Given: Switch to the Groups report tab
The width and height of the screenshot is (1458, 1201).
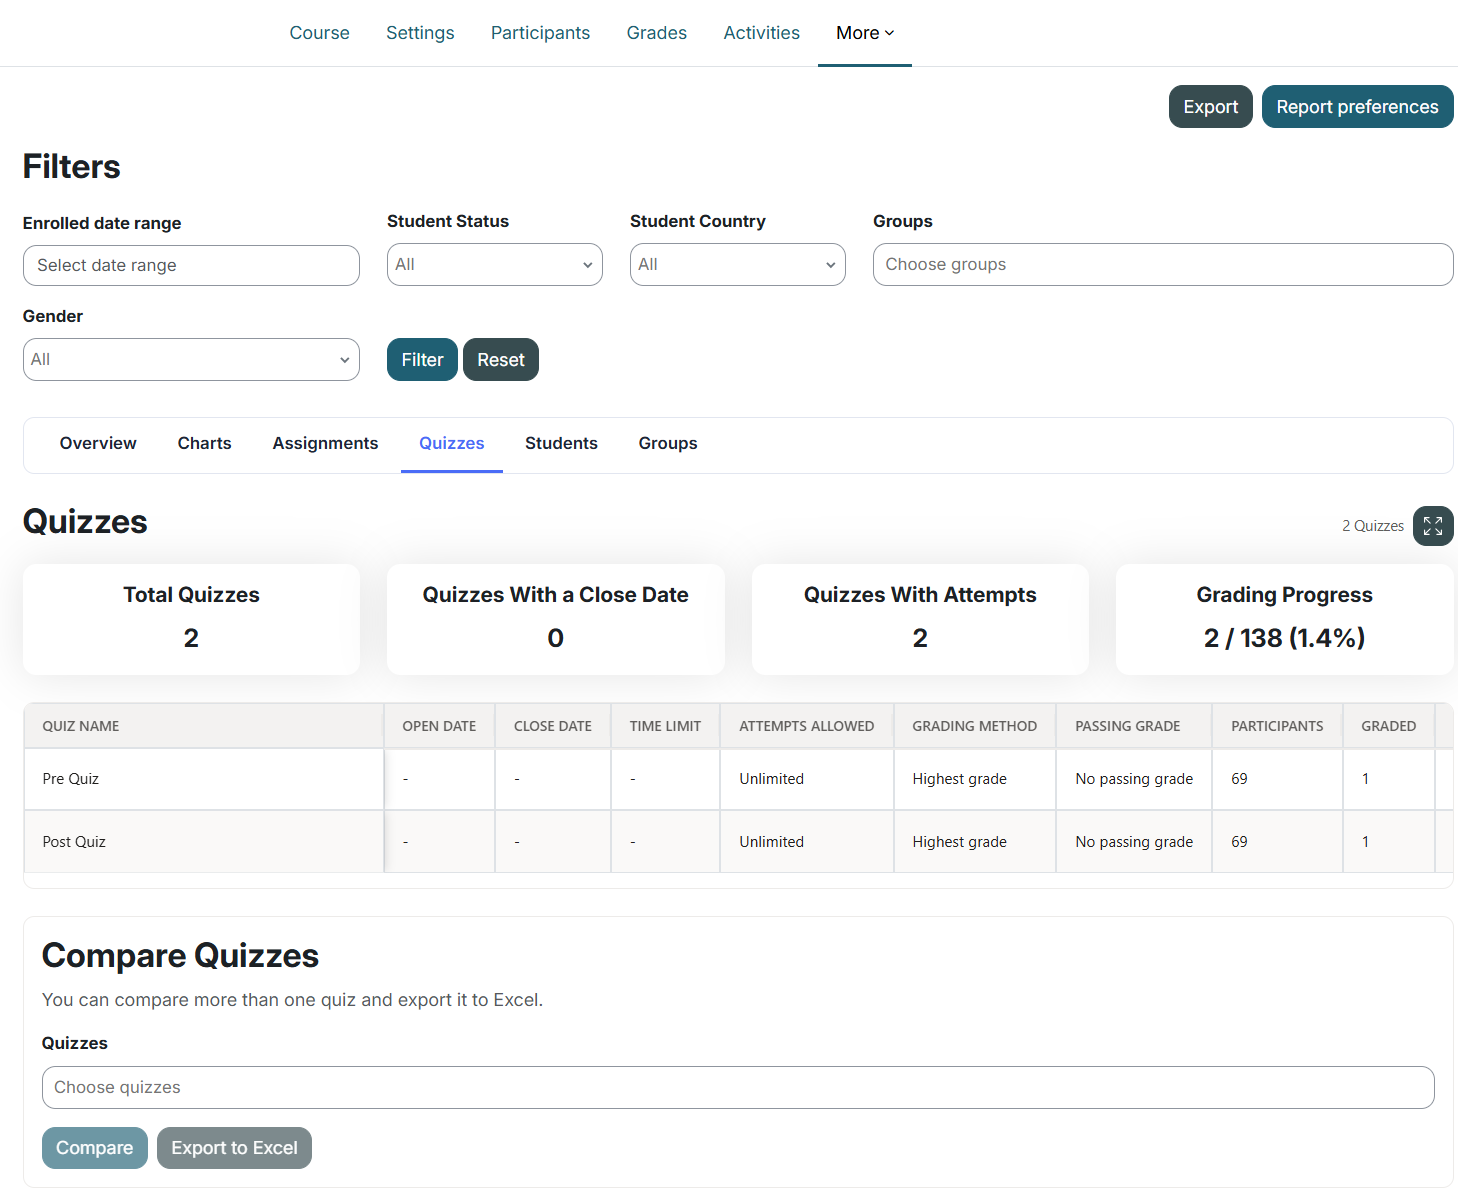Looking at the screenshot, I should click(x=668, y=444).
